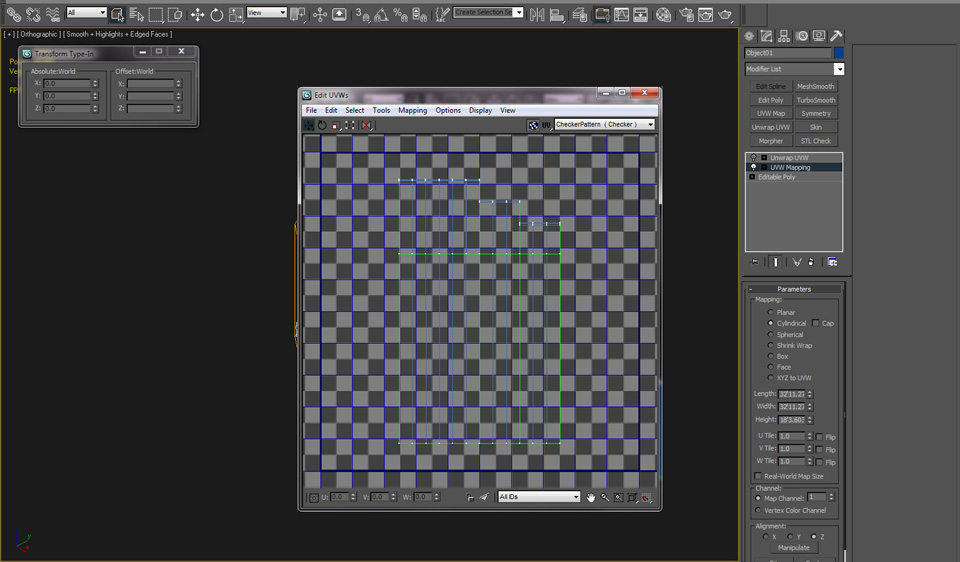
Task: Toggle the lightbulb for Unwrap UVW modifier
Action: pos(753,158)
